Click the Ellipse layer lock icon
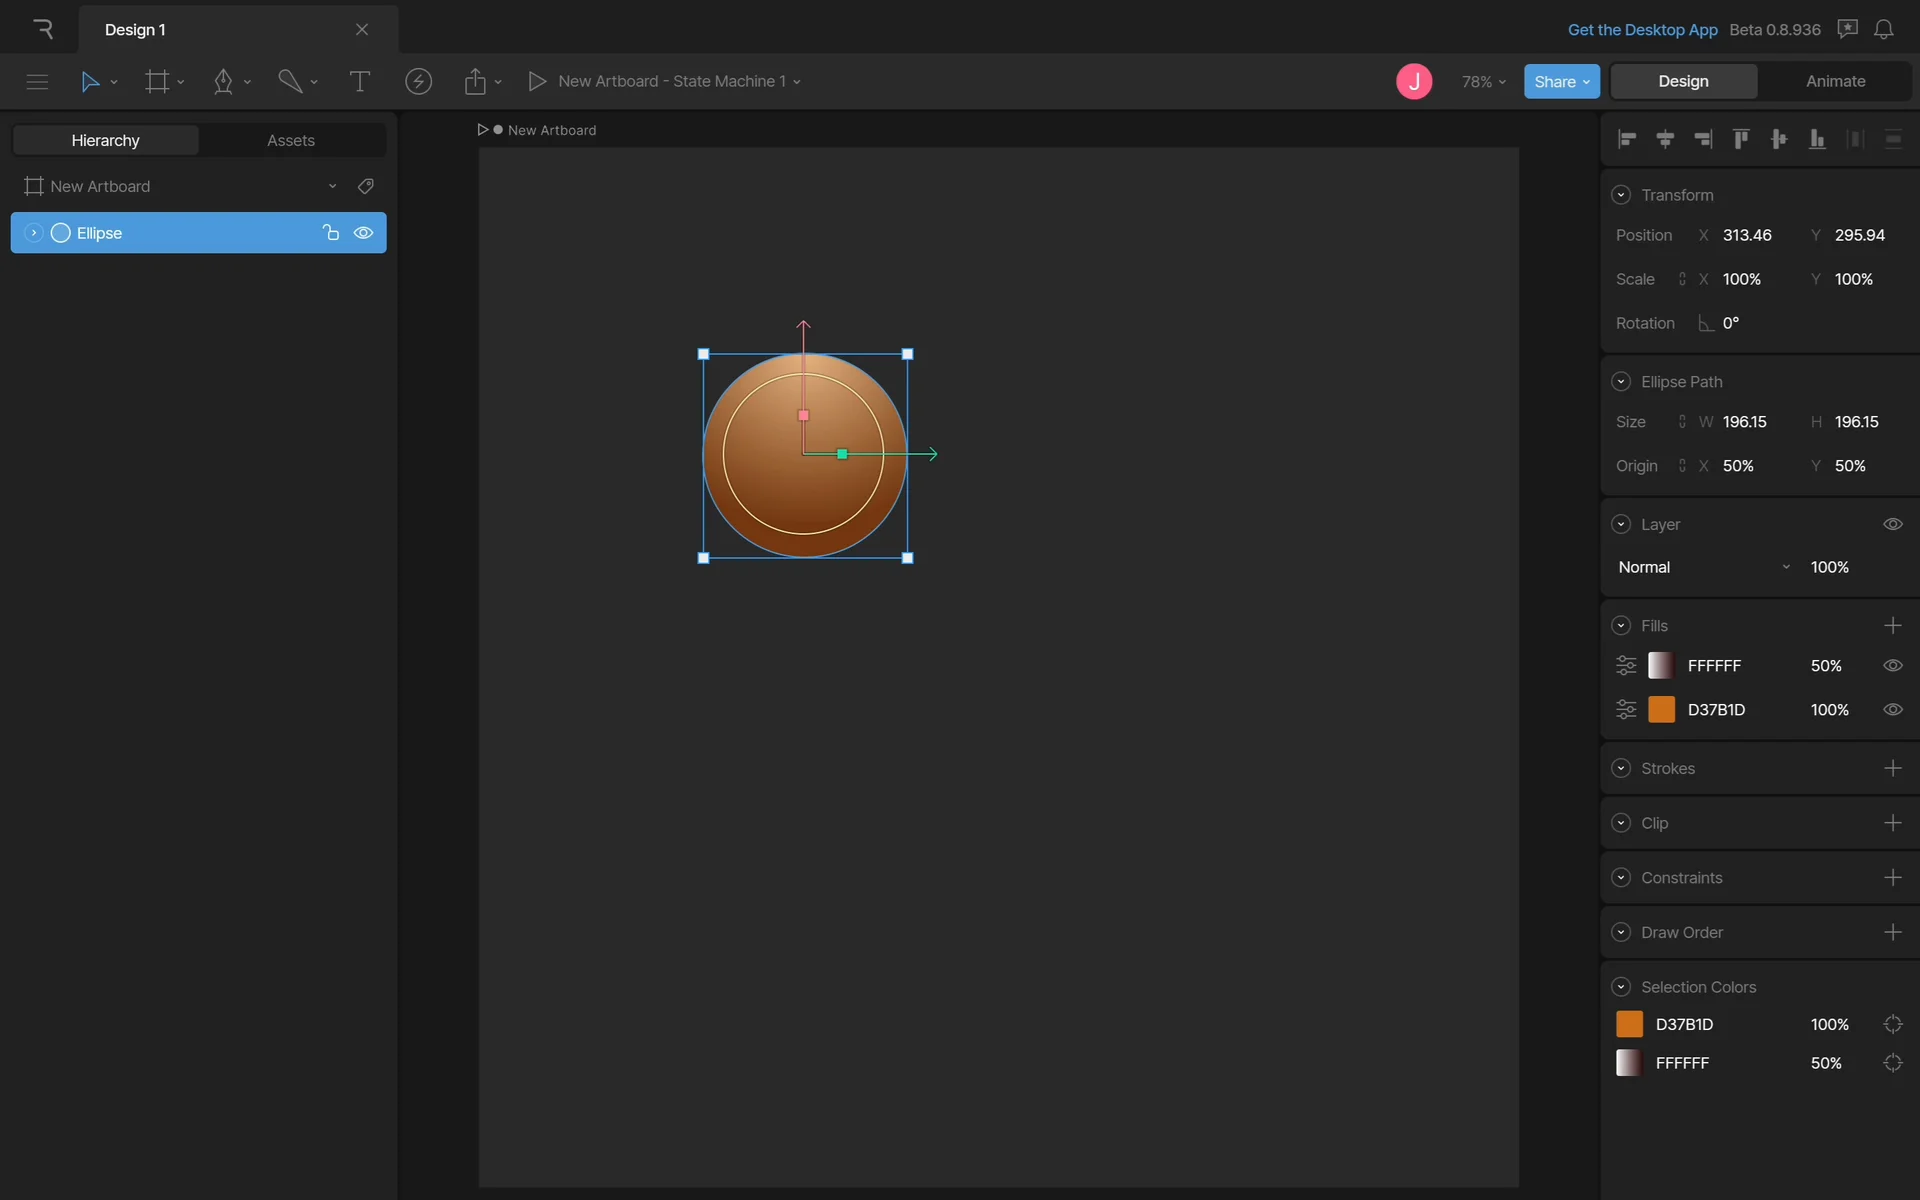Viewport: 1920px width, 1200px height. click(x=331, y=233)
